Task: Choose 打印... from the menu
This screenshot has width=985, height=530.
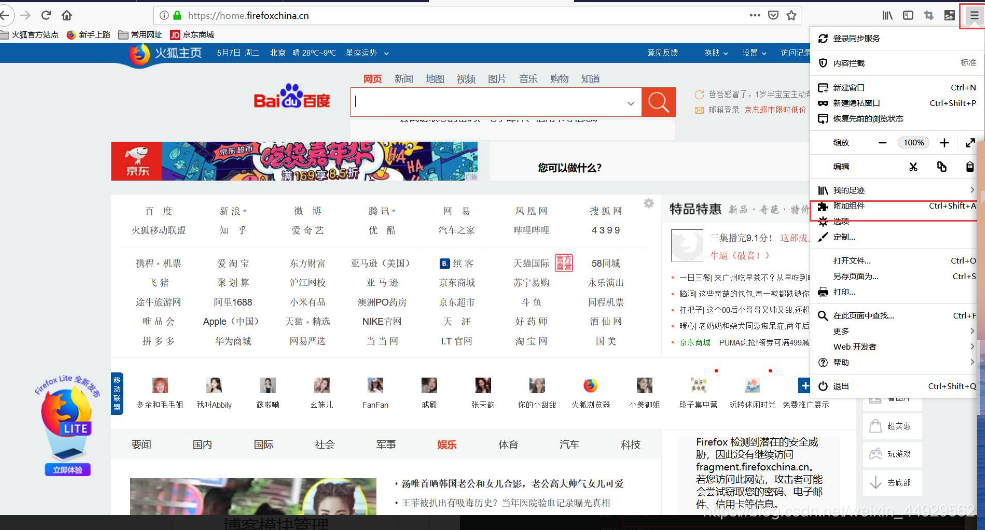Action: coord(896,292)
